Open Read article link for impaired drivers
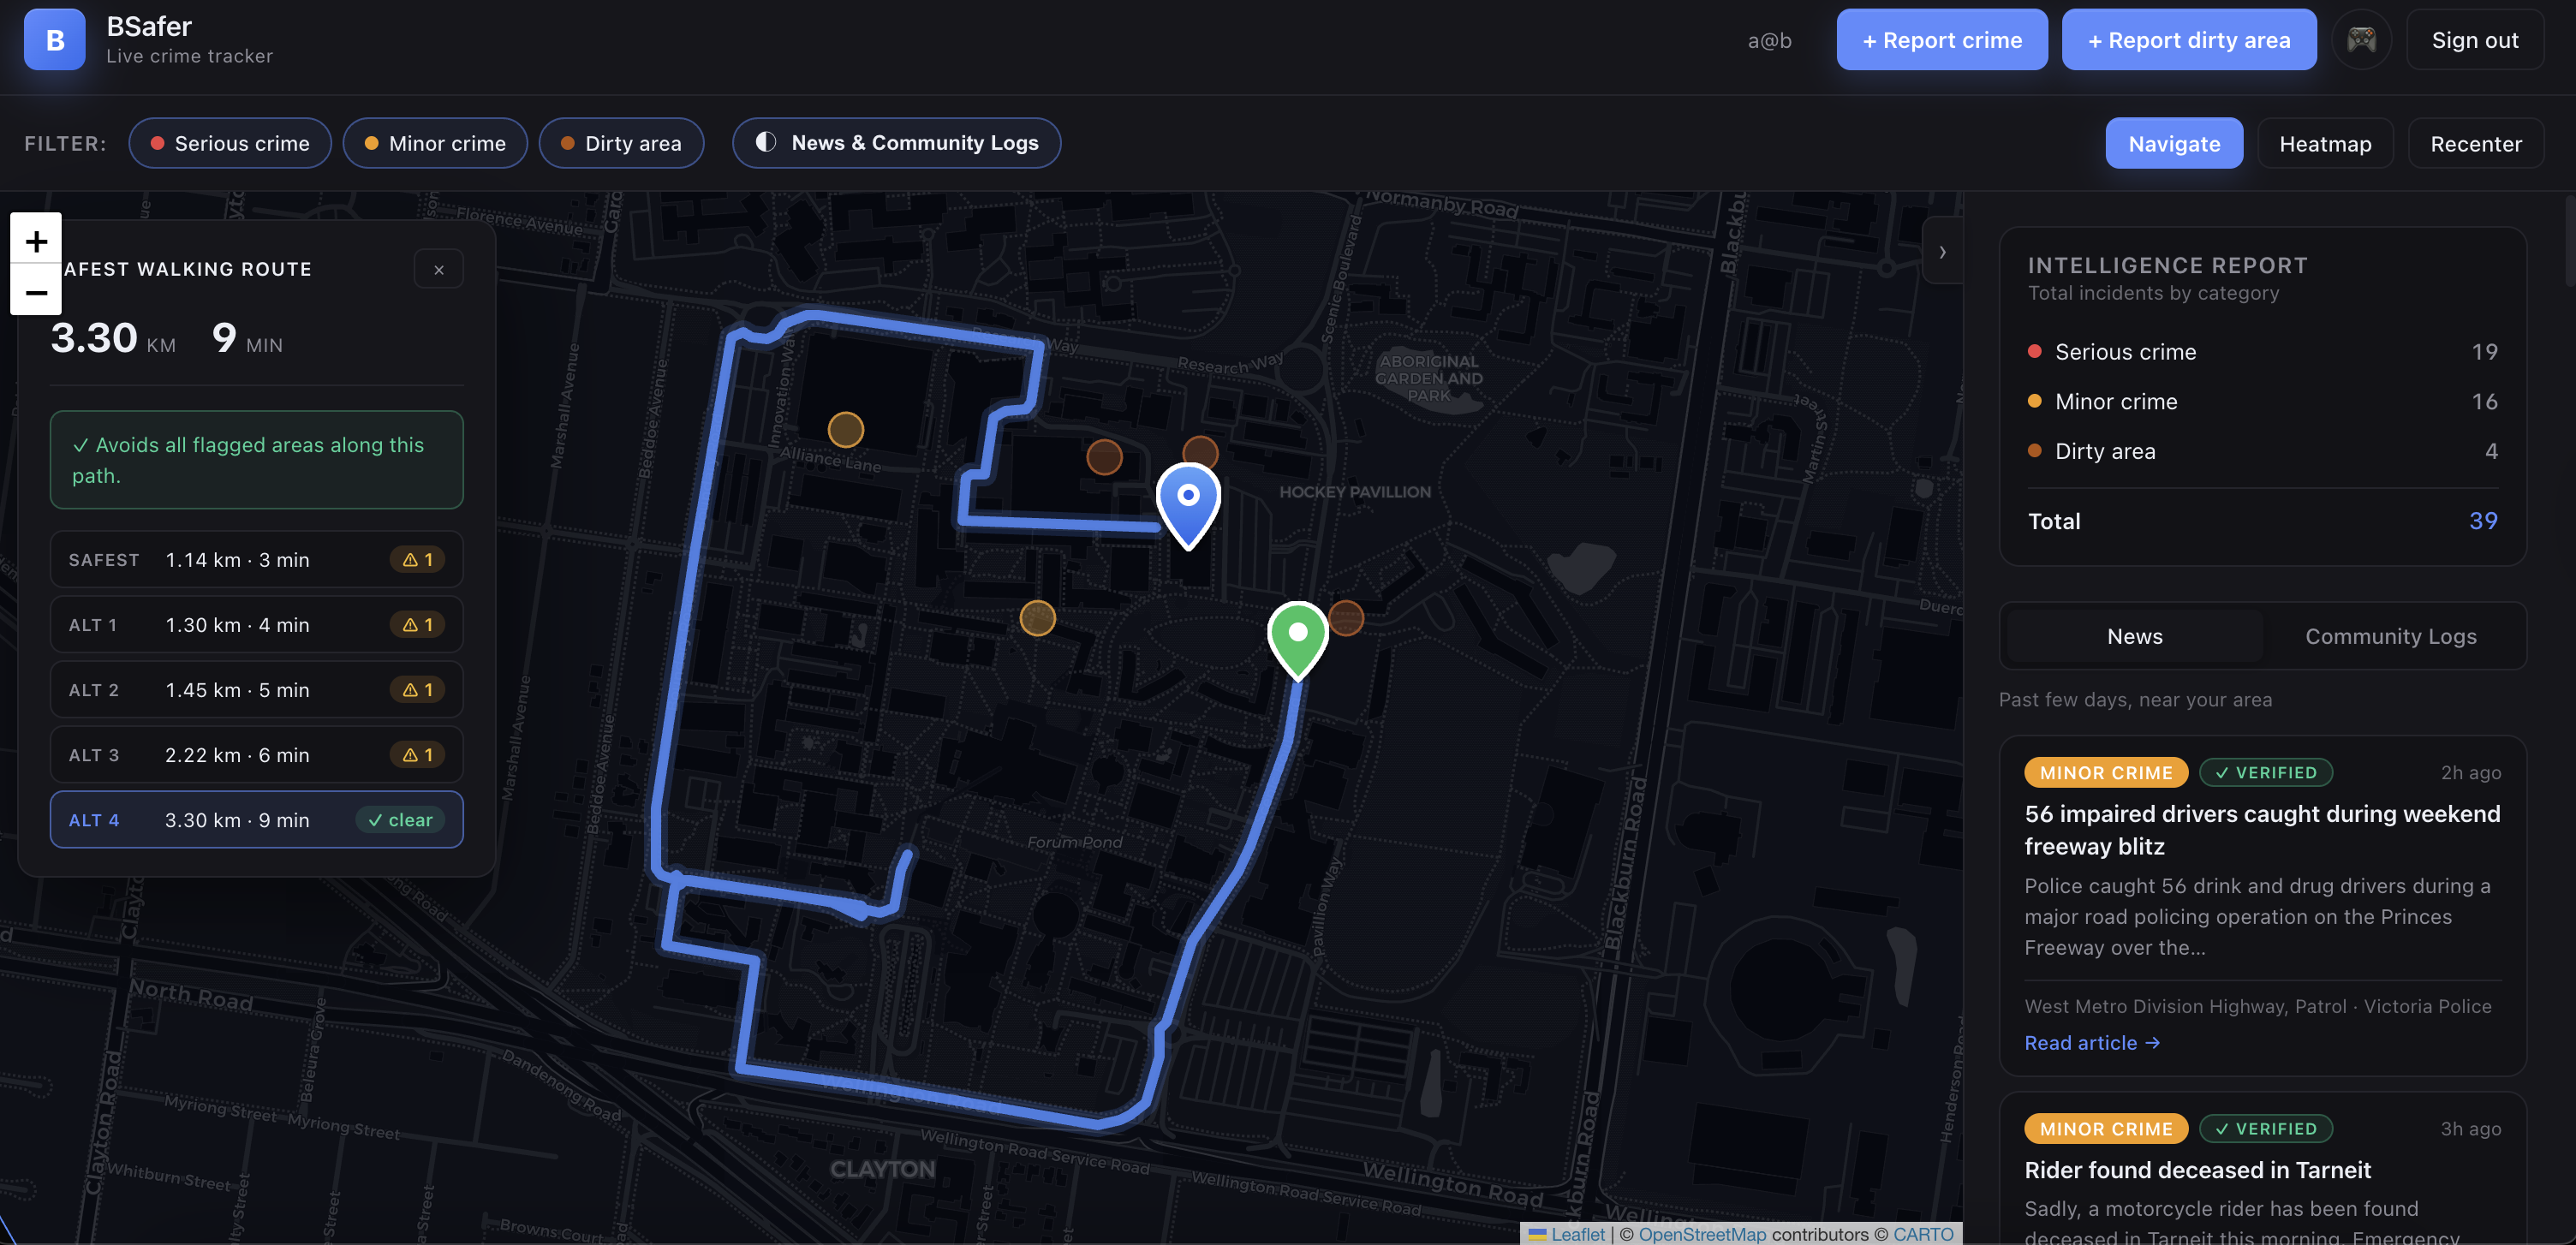 2092,1042
